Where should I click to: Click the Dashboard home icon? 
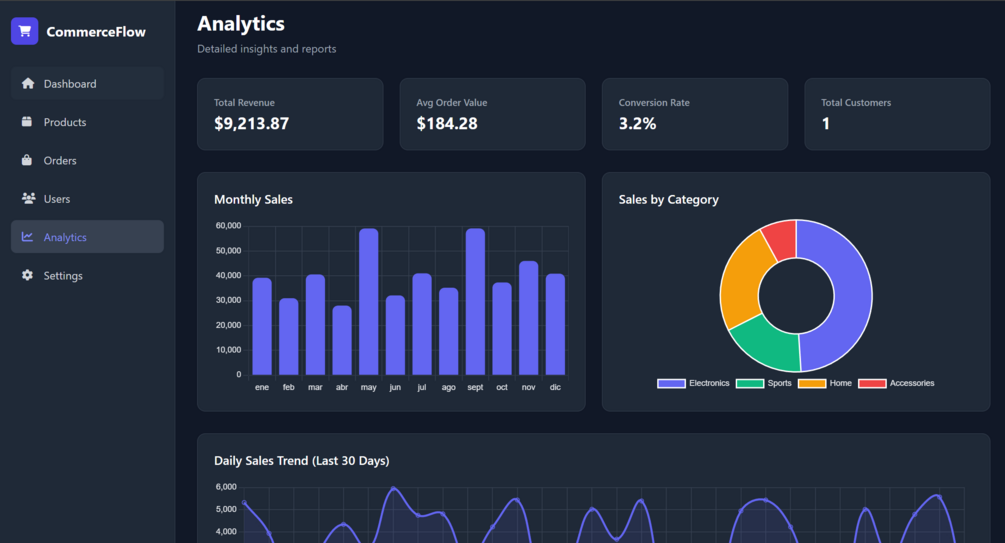point(28,83)
